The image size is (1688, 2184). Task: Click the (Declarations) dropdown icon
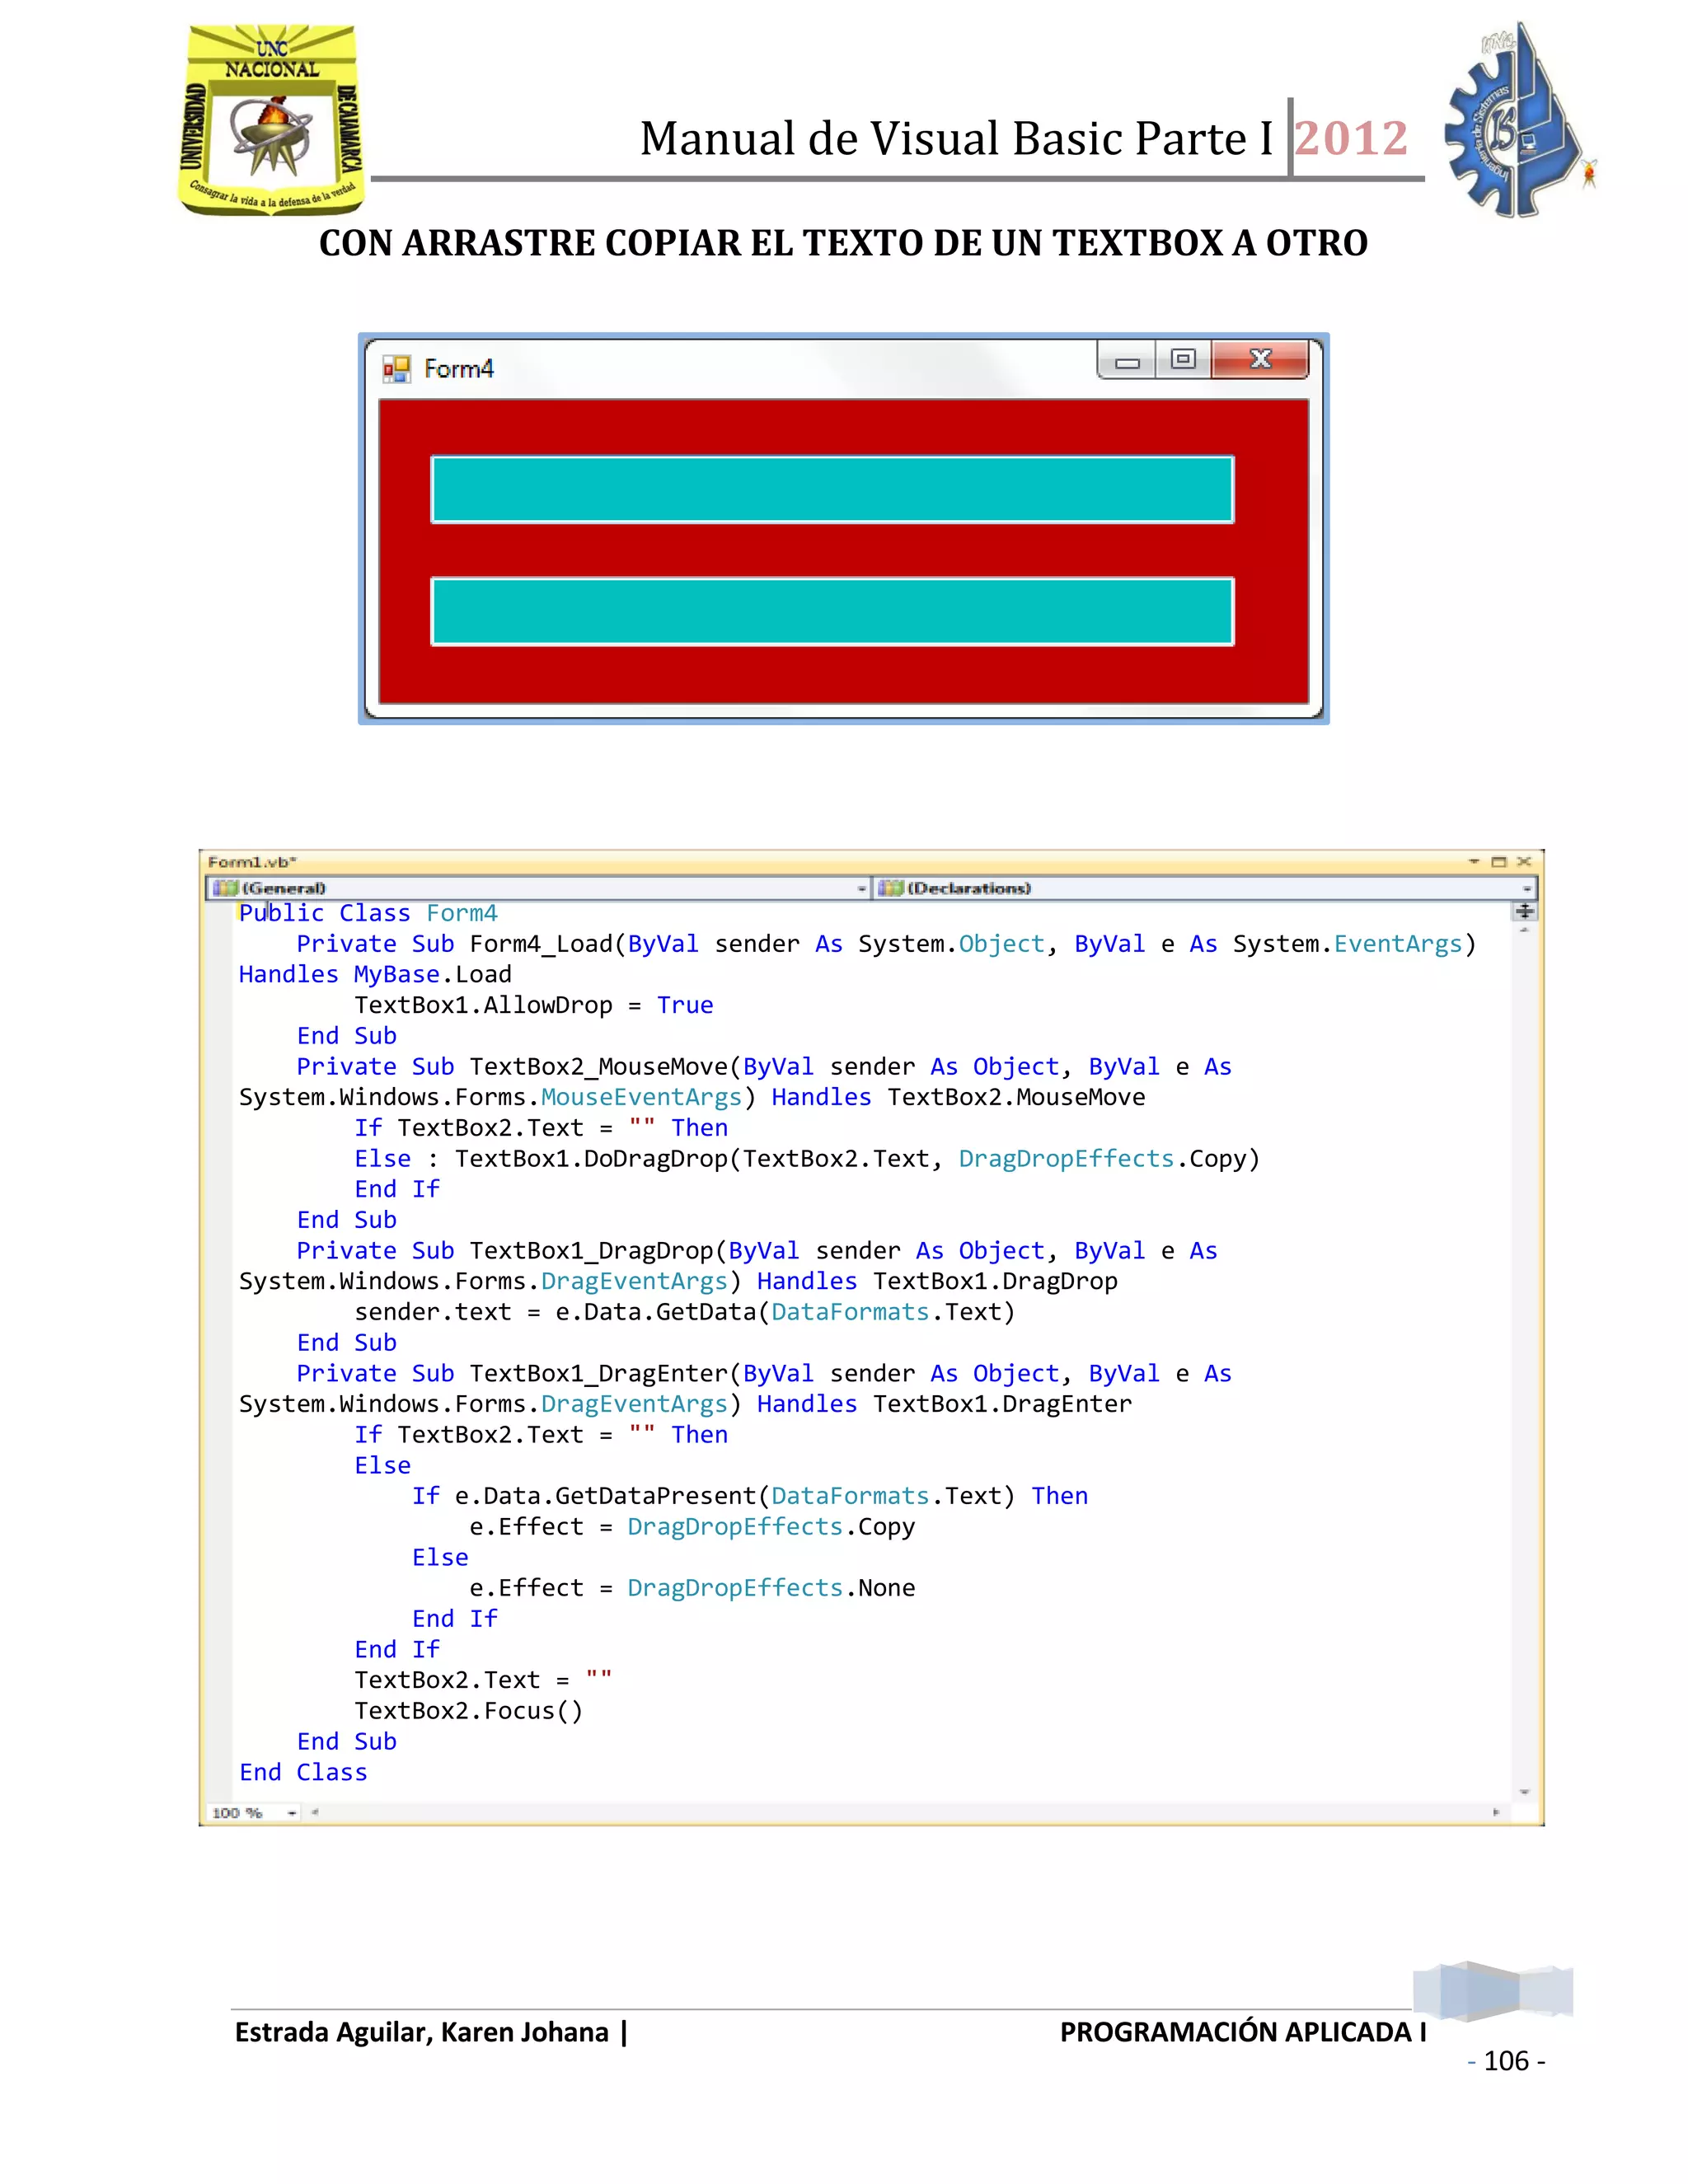click(x=890, y=888)
